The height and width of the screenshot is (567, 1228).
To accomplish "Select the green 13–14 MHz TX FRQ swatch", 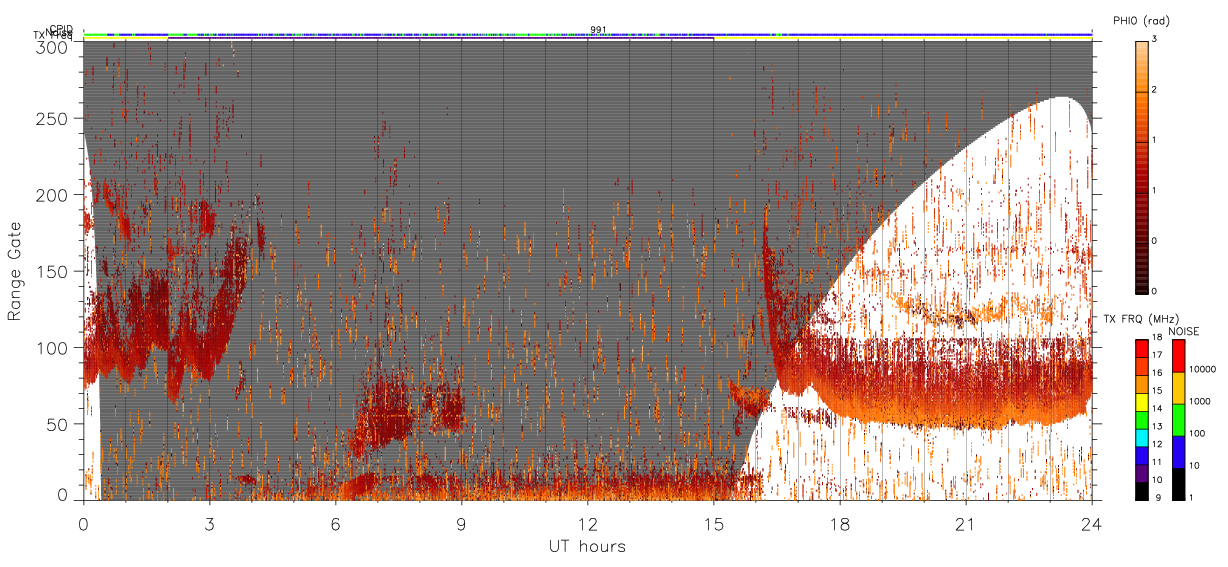I will (x=1141, y=419).
